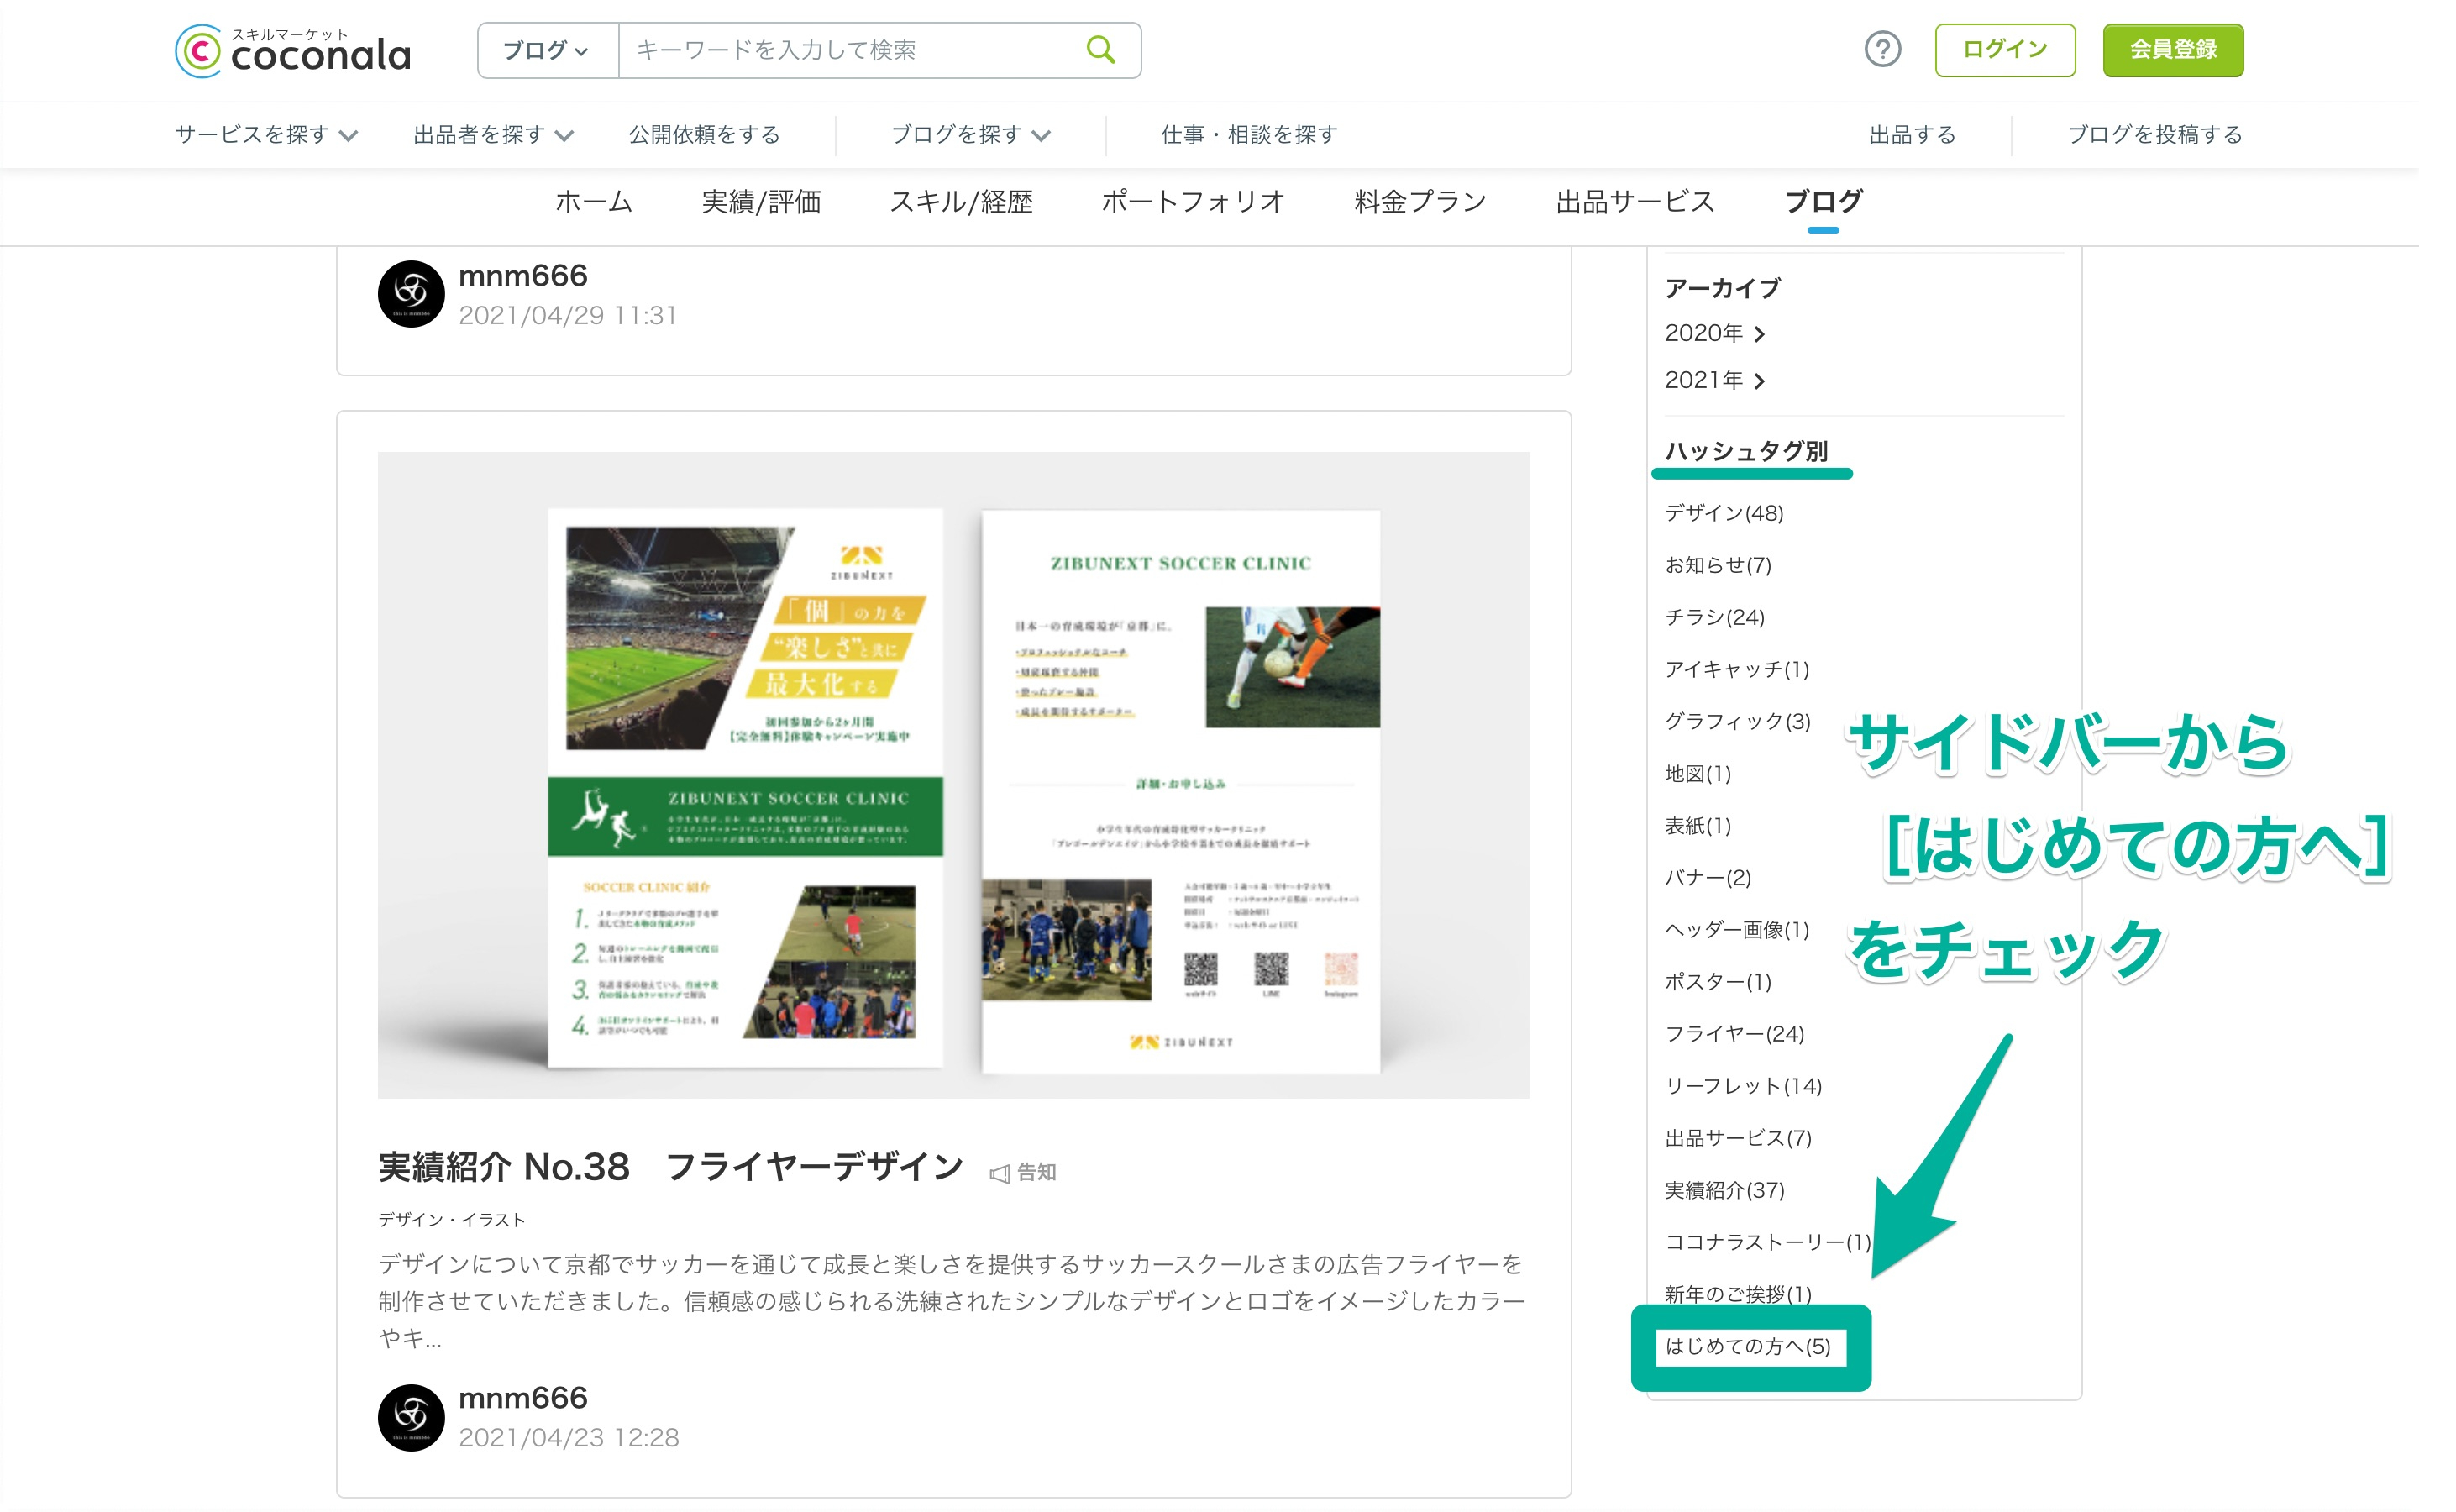Expand 出品者を探す menu

click(493, 135)
